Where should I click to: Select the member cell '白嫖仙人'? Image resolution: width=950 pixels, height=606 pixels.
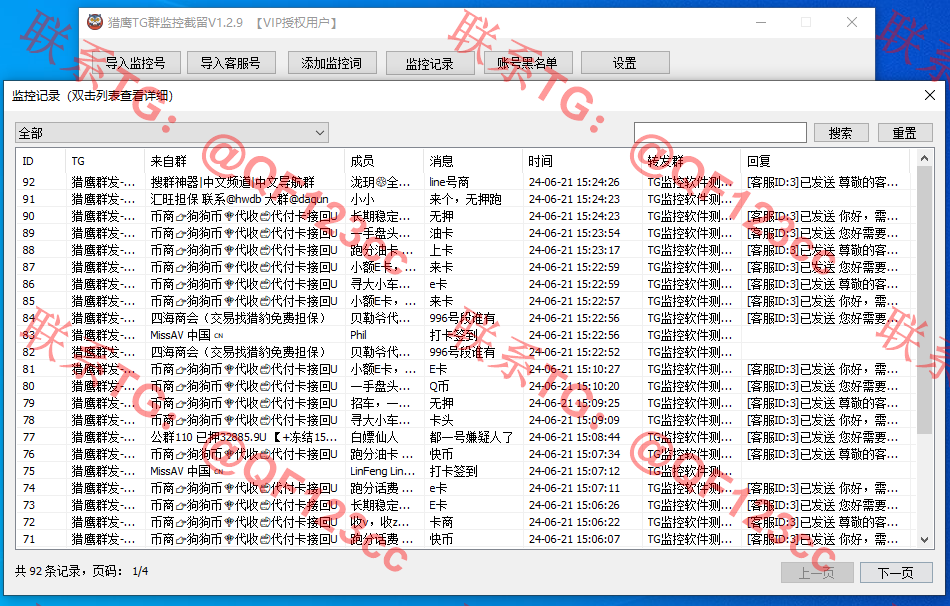[374, 437]
